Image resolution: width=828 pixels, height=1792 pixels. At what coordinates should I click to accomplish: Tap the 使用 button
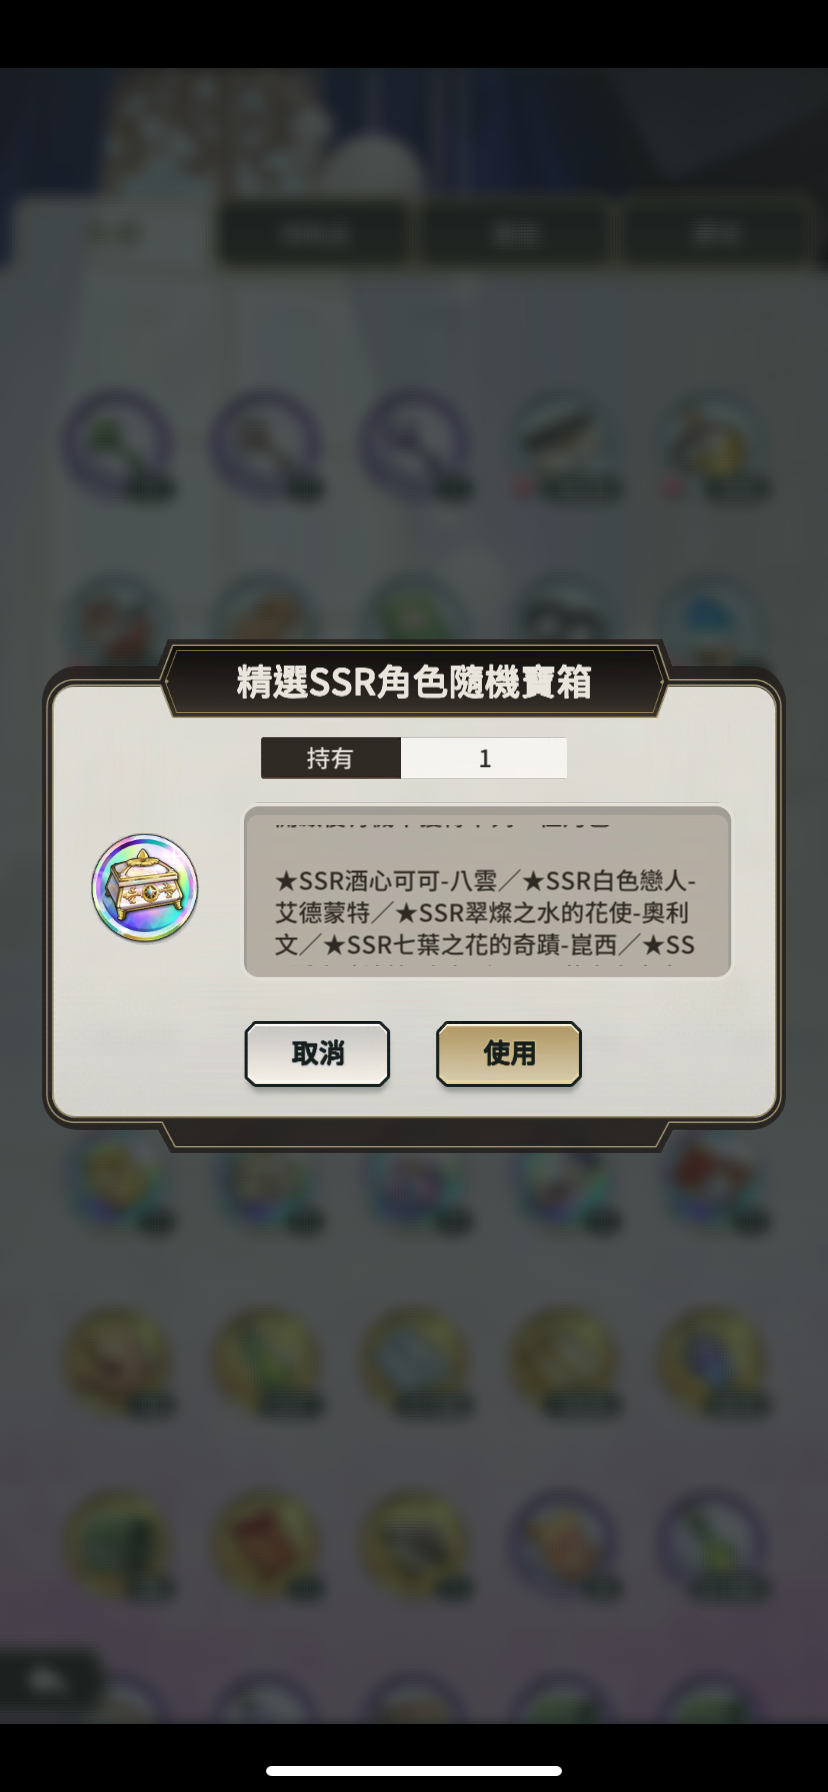click(x=508, y=1053)
